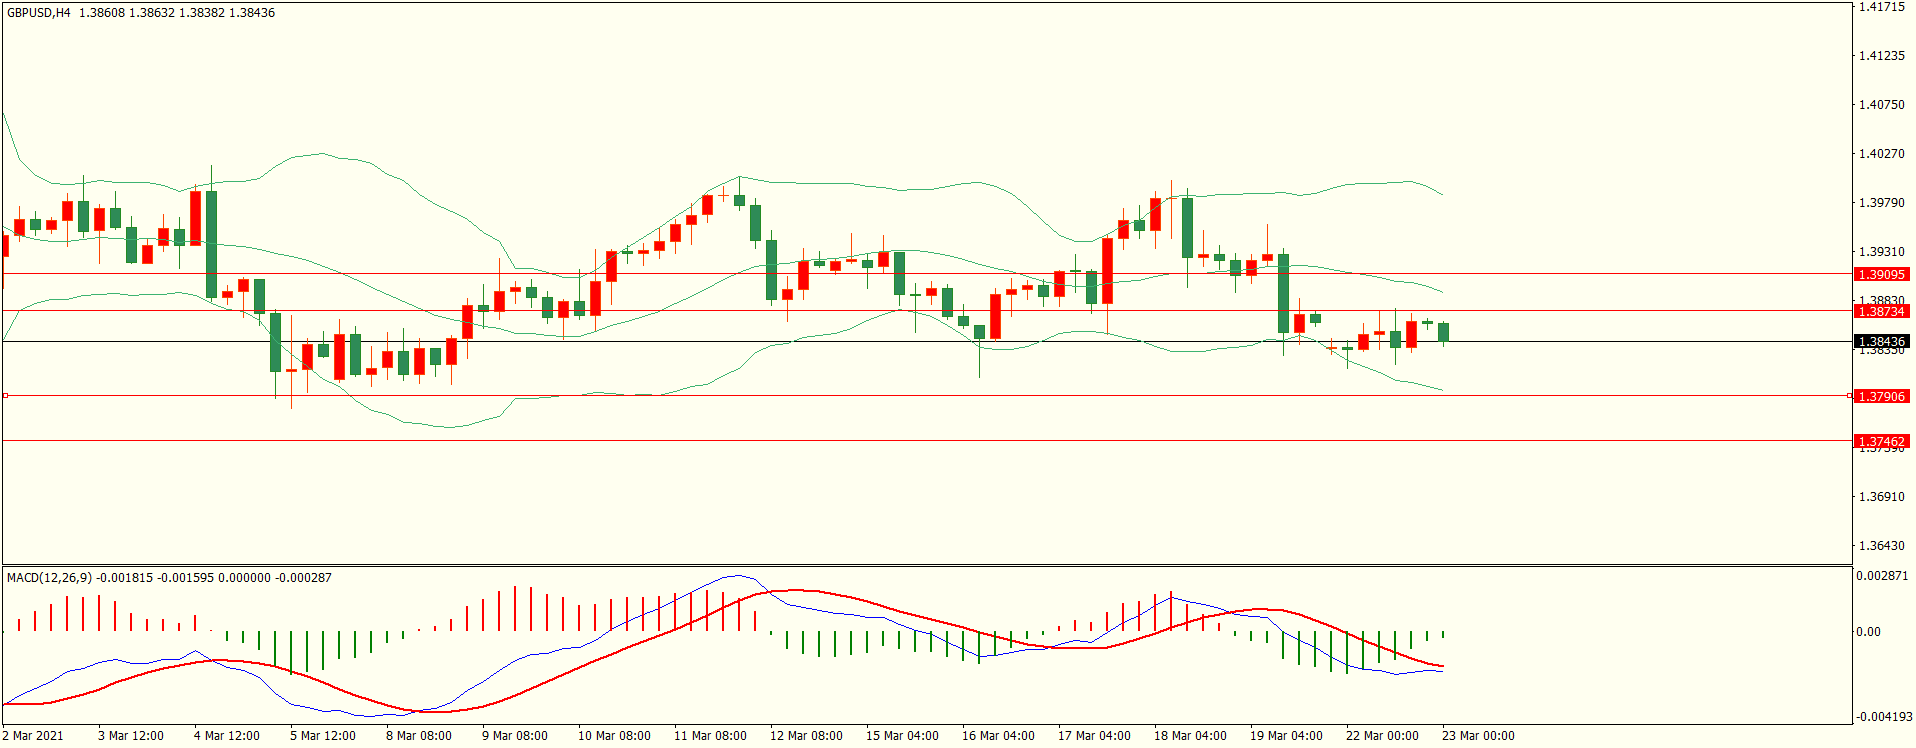The width and height of the screenshot is (1916, 748).
Task: Click the MACD scale value 0.002871
Action: (1882, 576)
